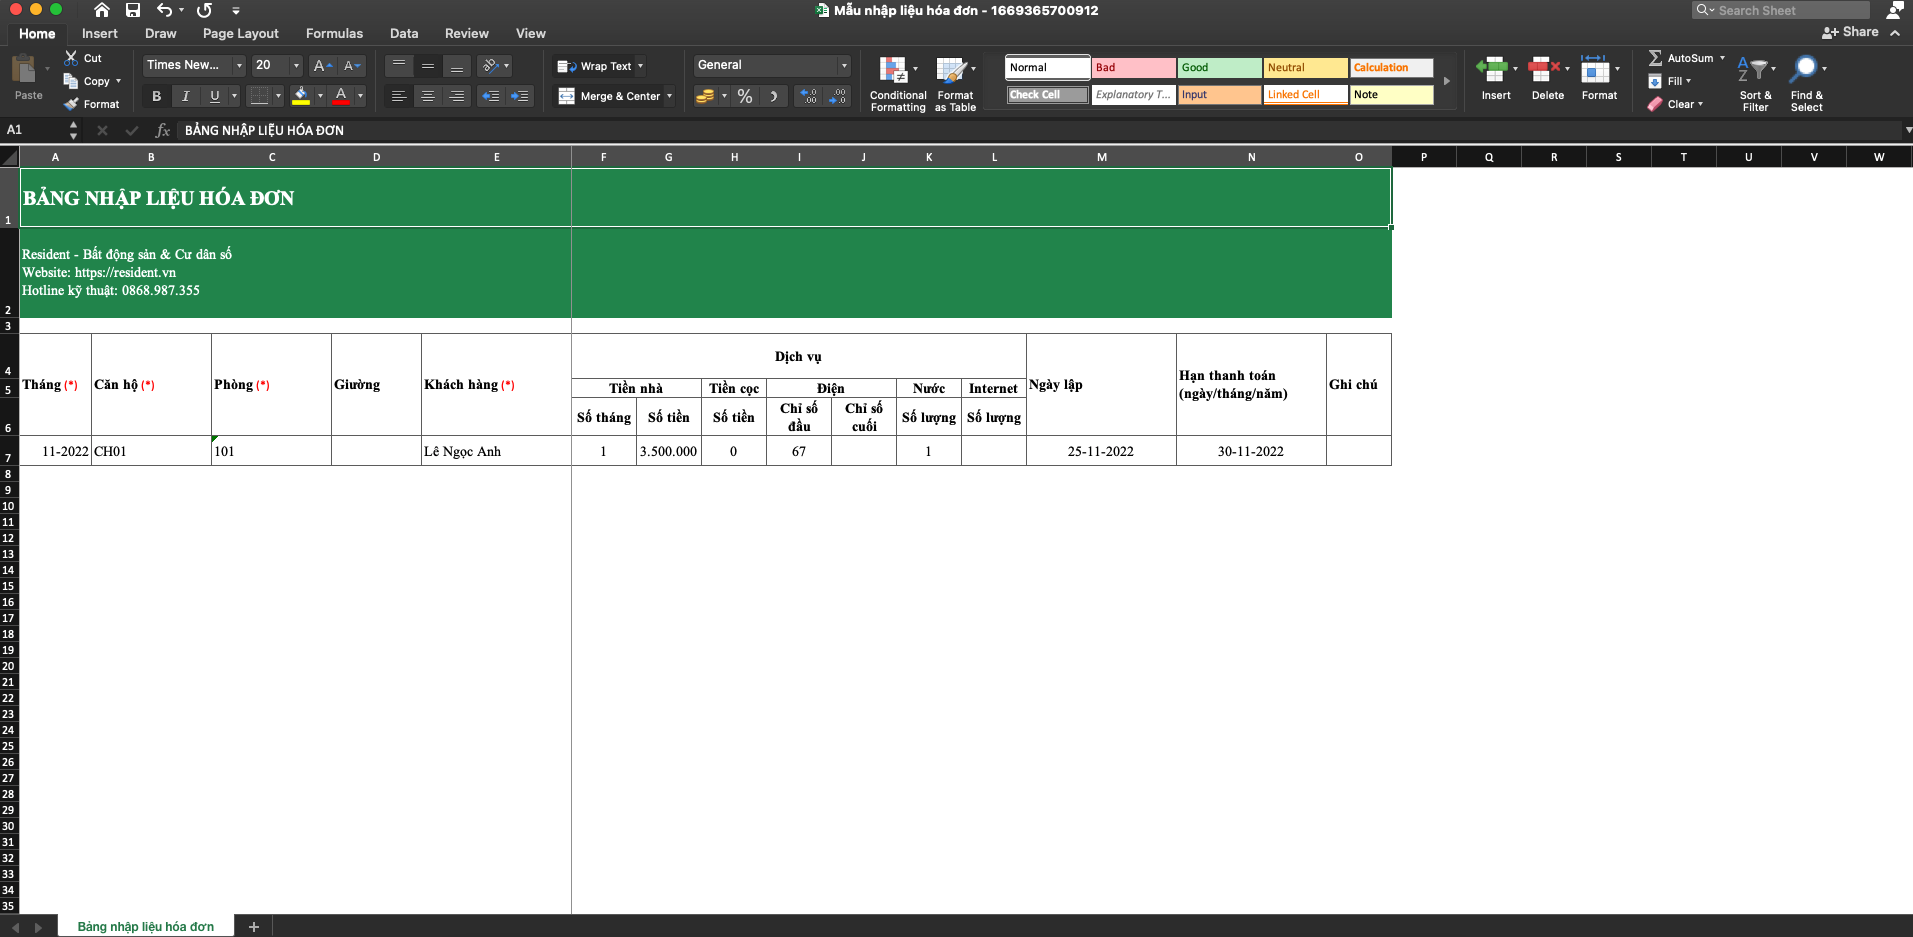The image size is (1913, 937).
Task: Toggle Bold formatting
Action: click(156, 96)
